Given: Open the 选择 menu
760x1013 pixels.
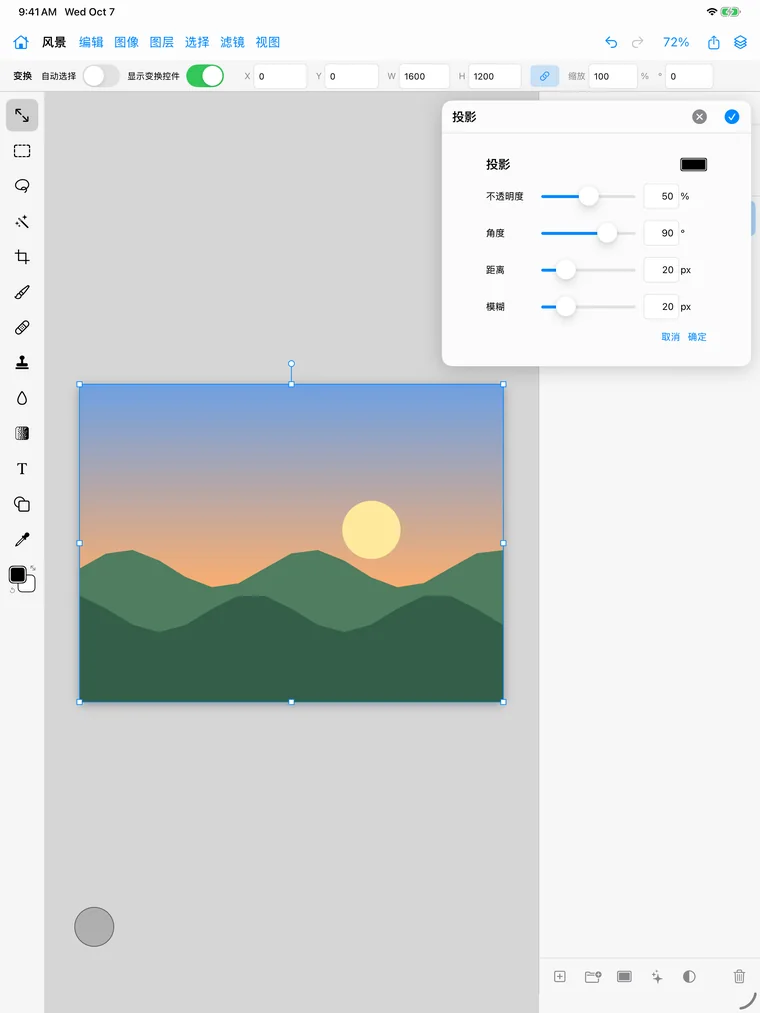Looking at the screenshot, I should click(x=197, y=43).
